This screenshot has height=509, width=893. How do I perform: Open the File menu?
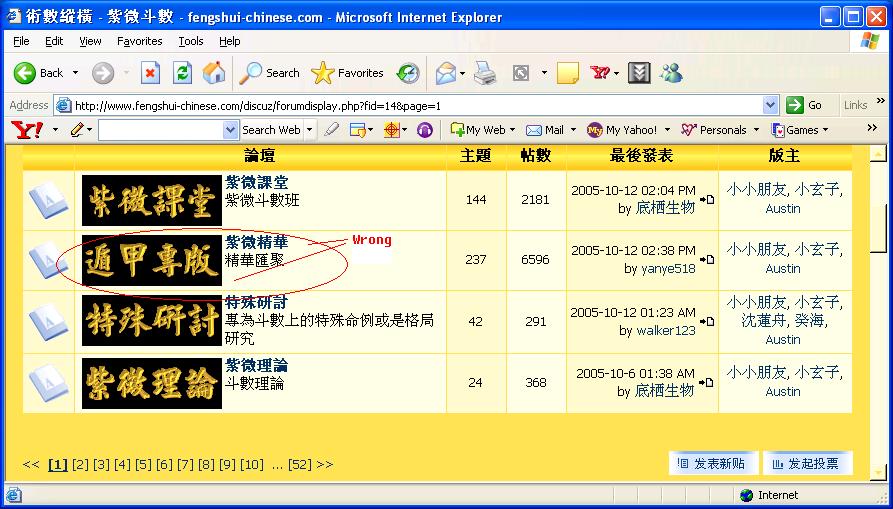[21, 41]
